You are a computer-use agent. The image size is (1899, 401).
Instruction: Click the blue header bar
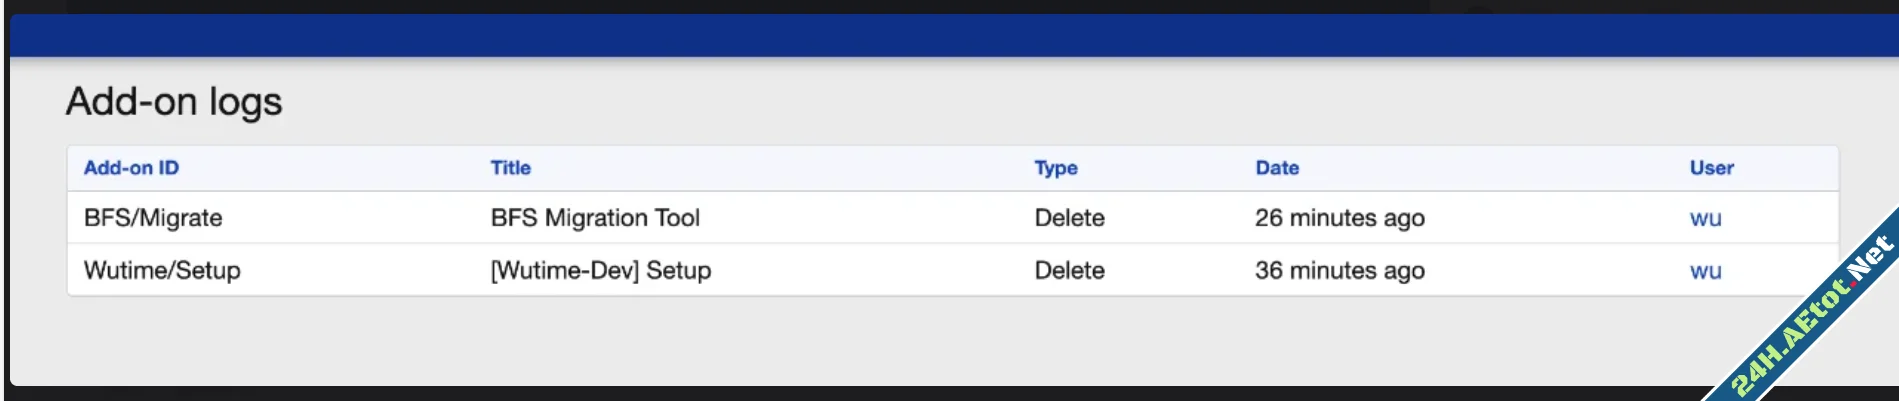pyautogui.click(x=900, y=36)
